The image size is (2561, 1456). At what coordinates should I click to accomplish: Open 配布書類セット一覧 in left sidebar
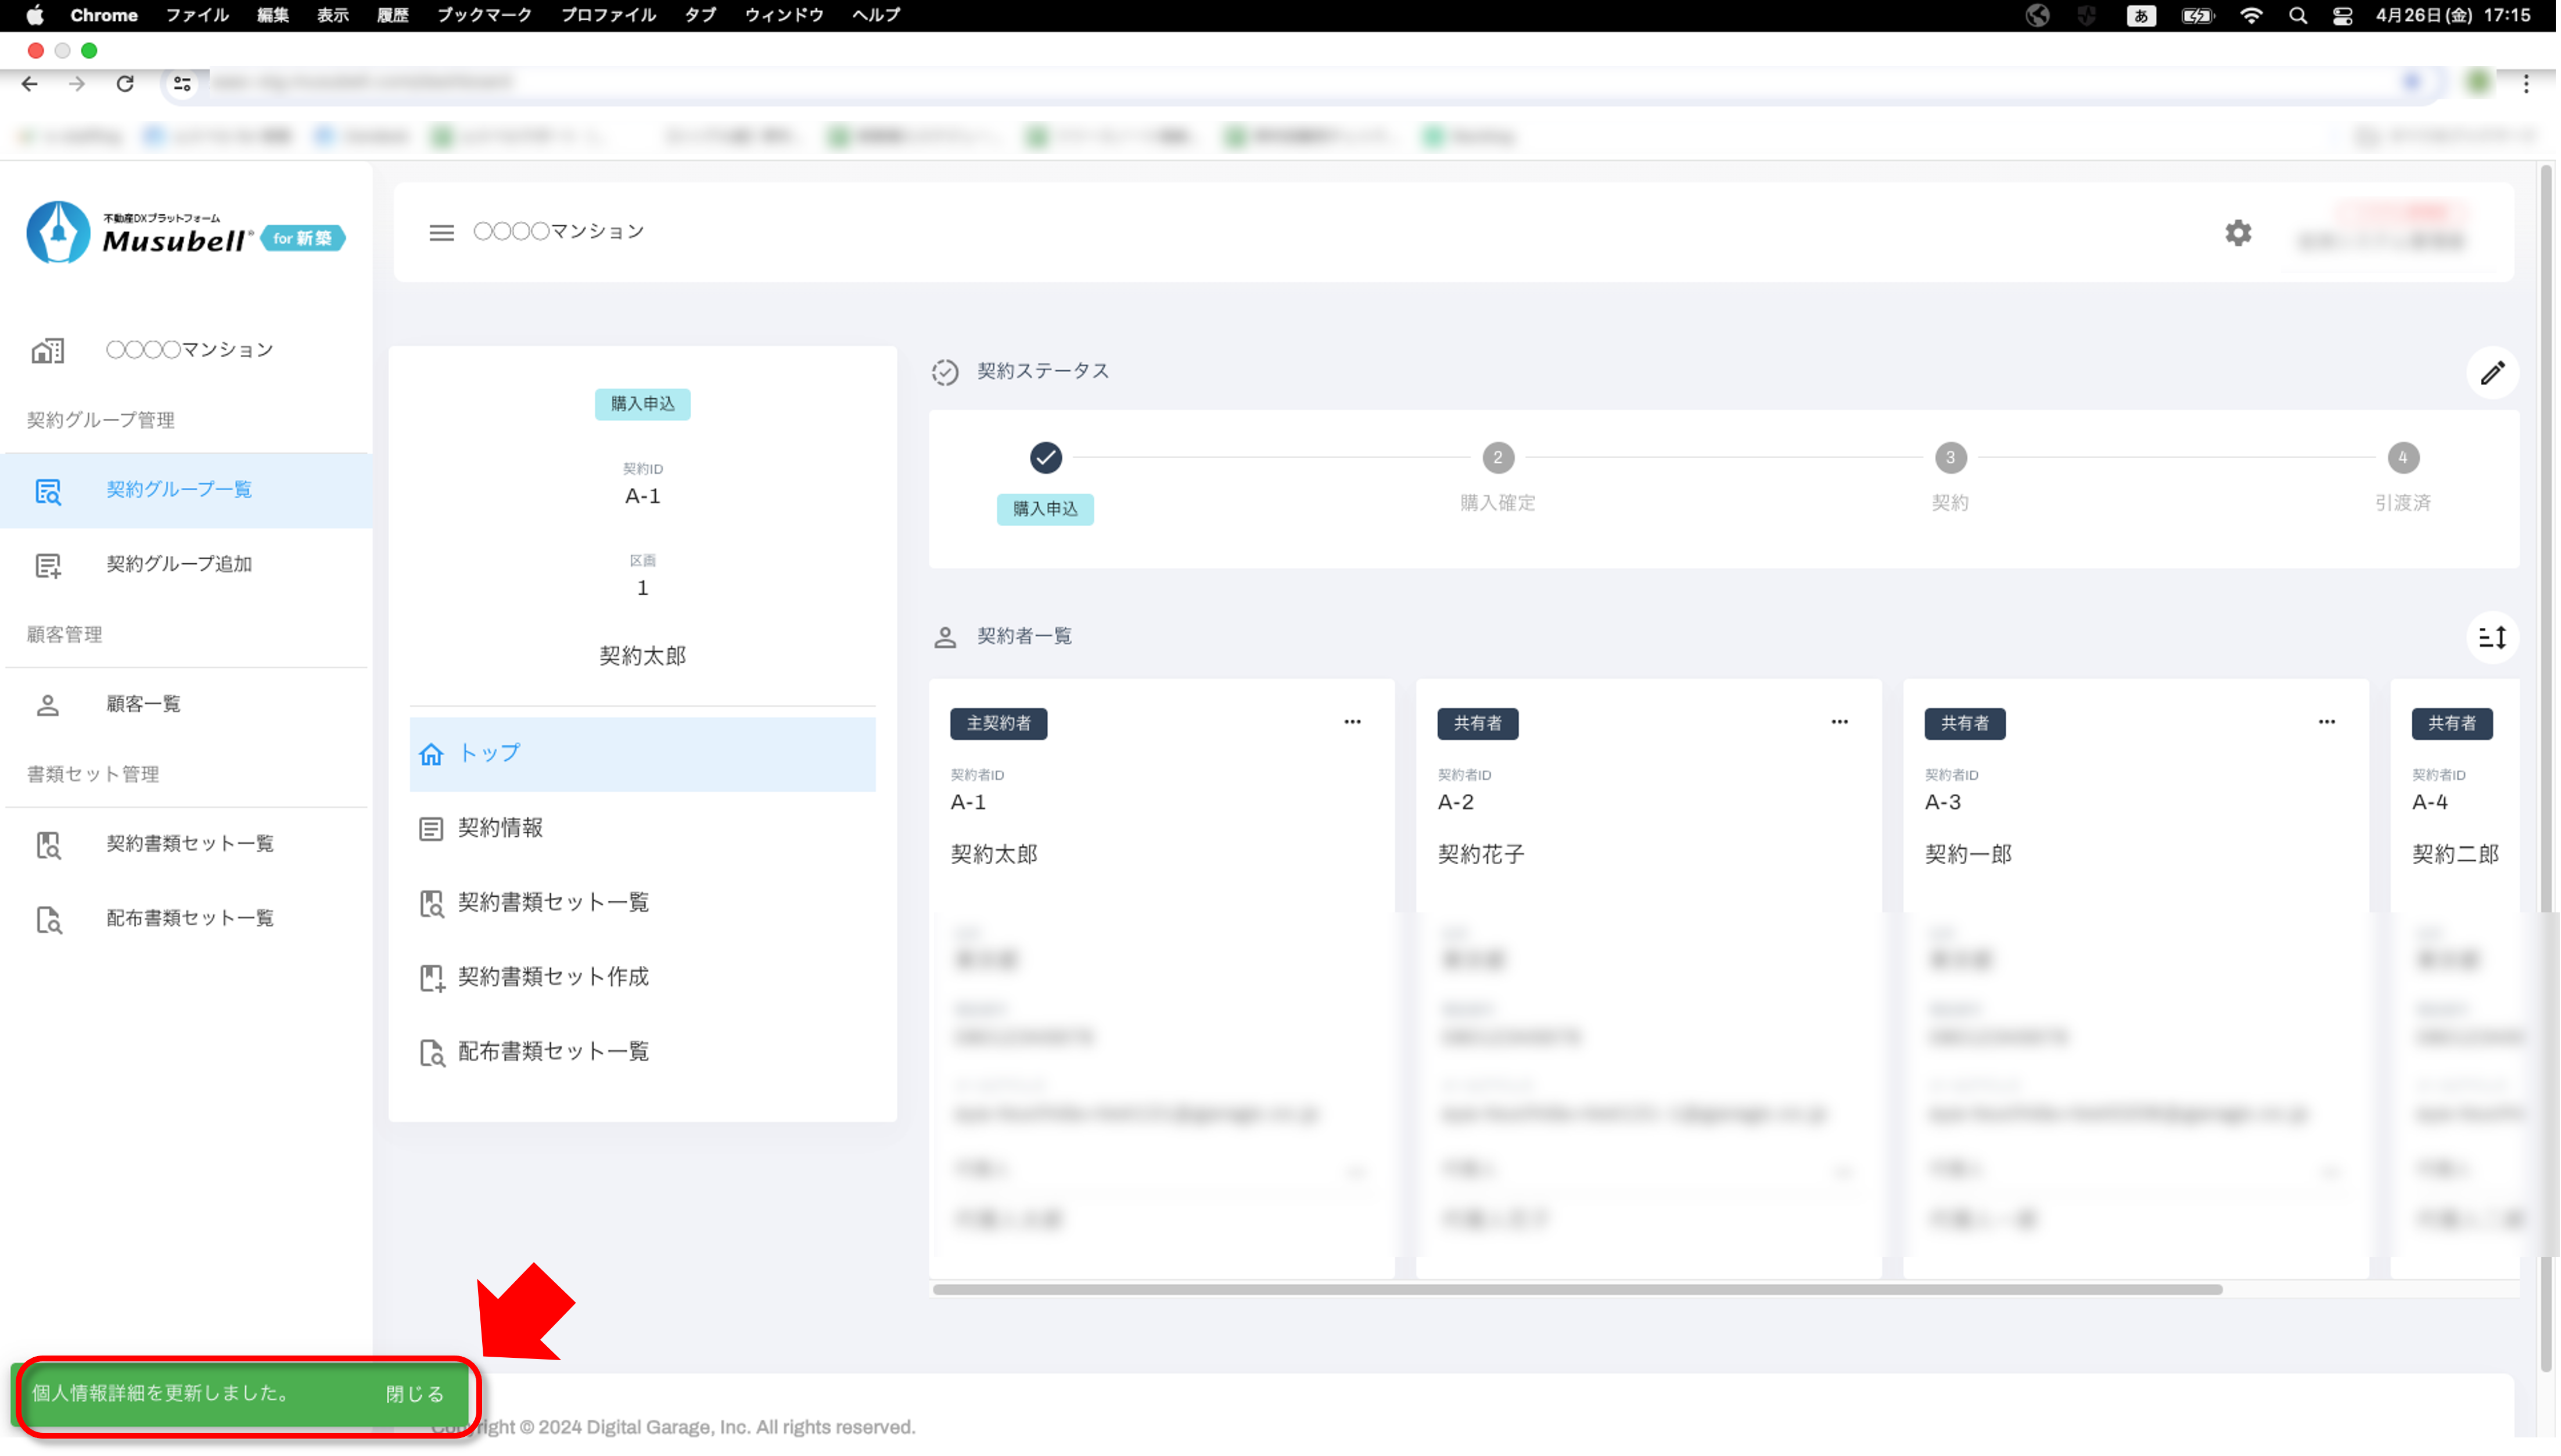(x=189, y=918)
